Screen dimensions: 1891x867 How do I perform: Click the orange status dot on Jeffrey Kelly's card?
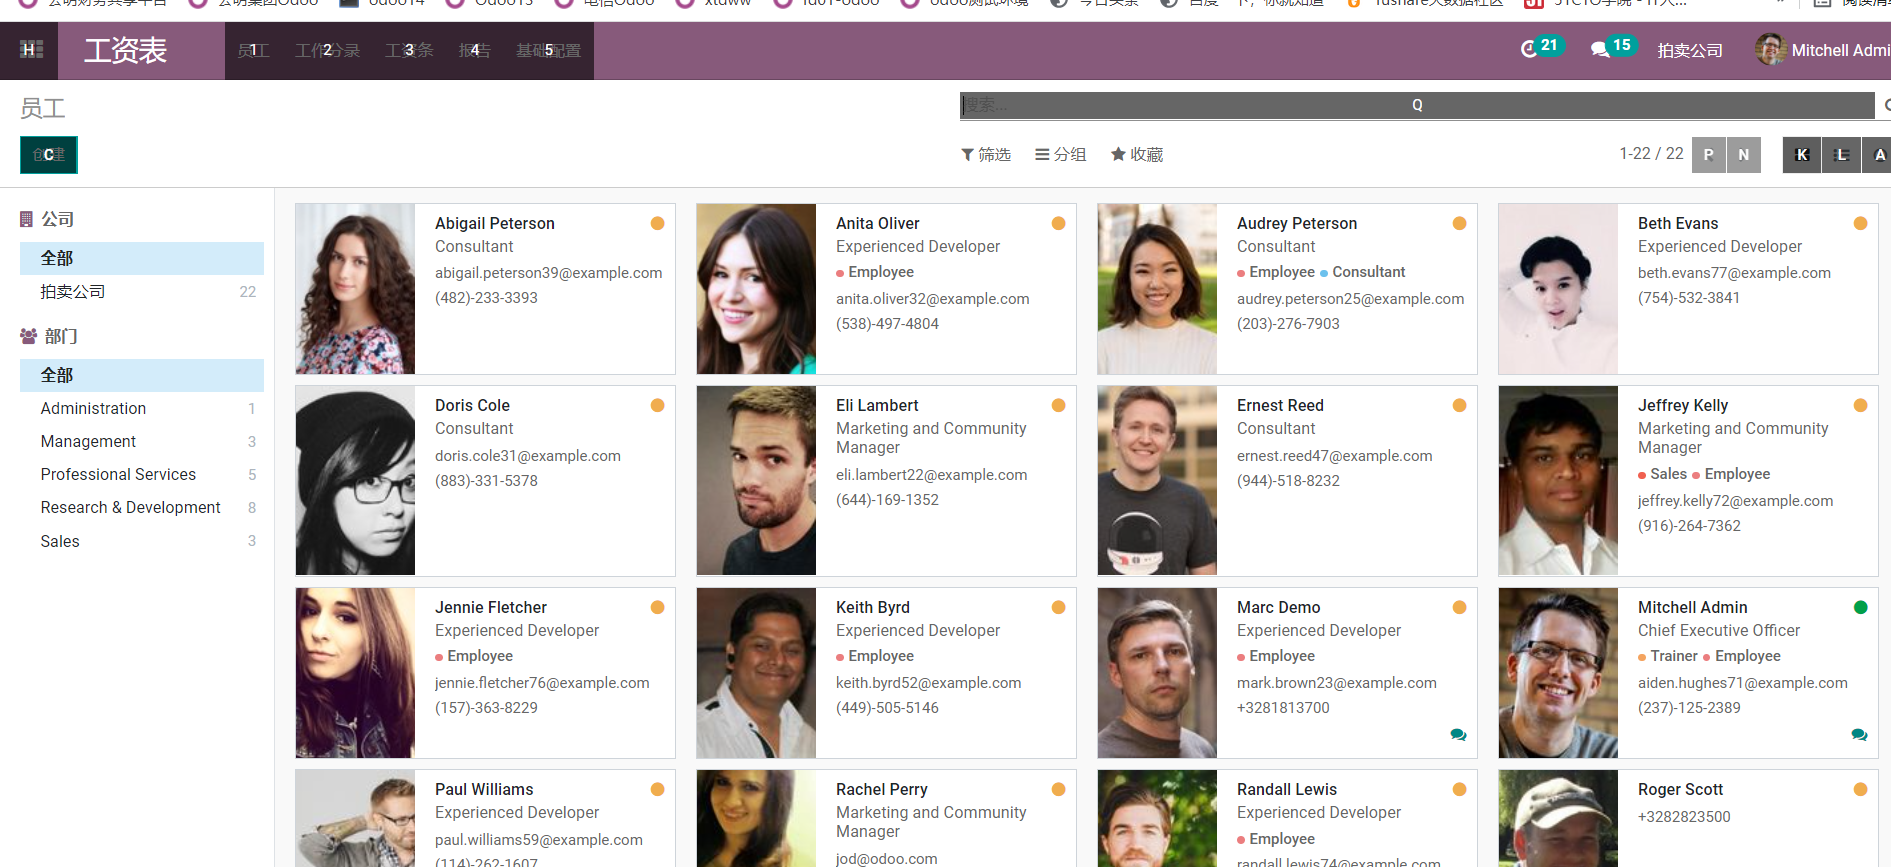click(x=1861, y=405)
